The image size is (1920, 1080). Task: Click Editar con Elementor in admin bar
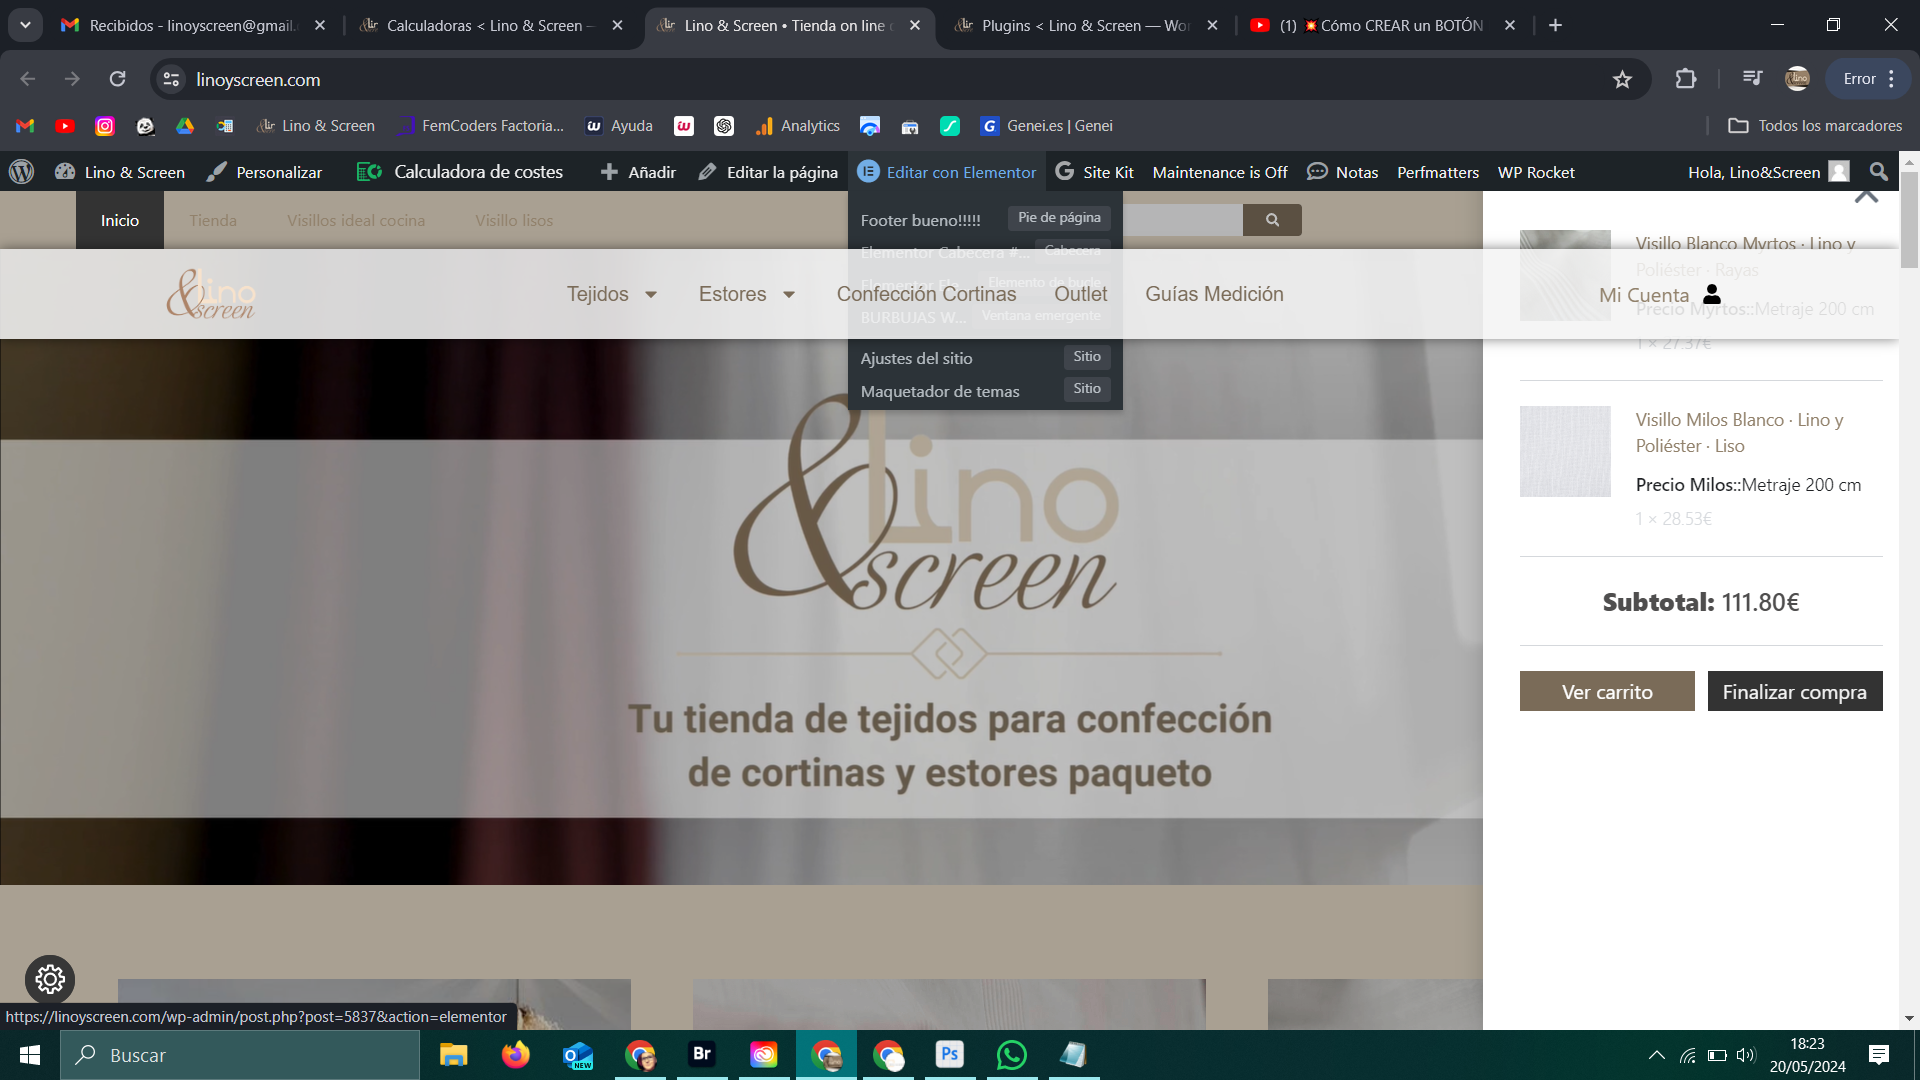[x=947, y=172]
